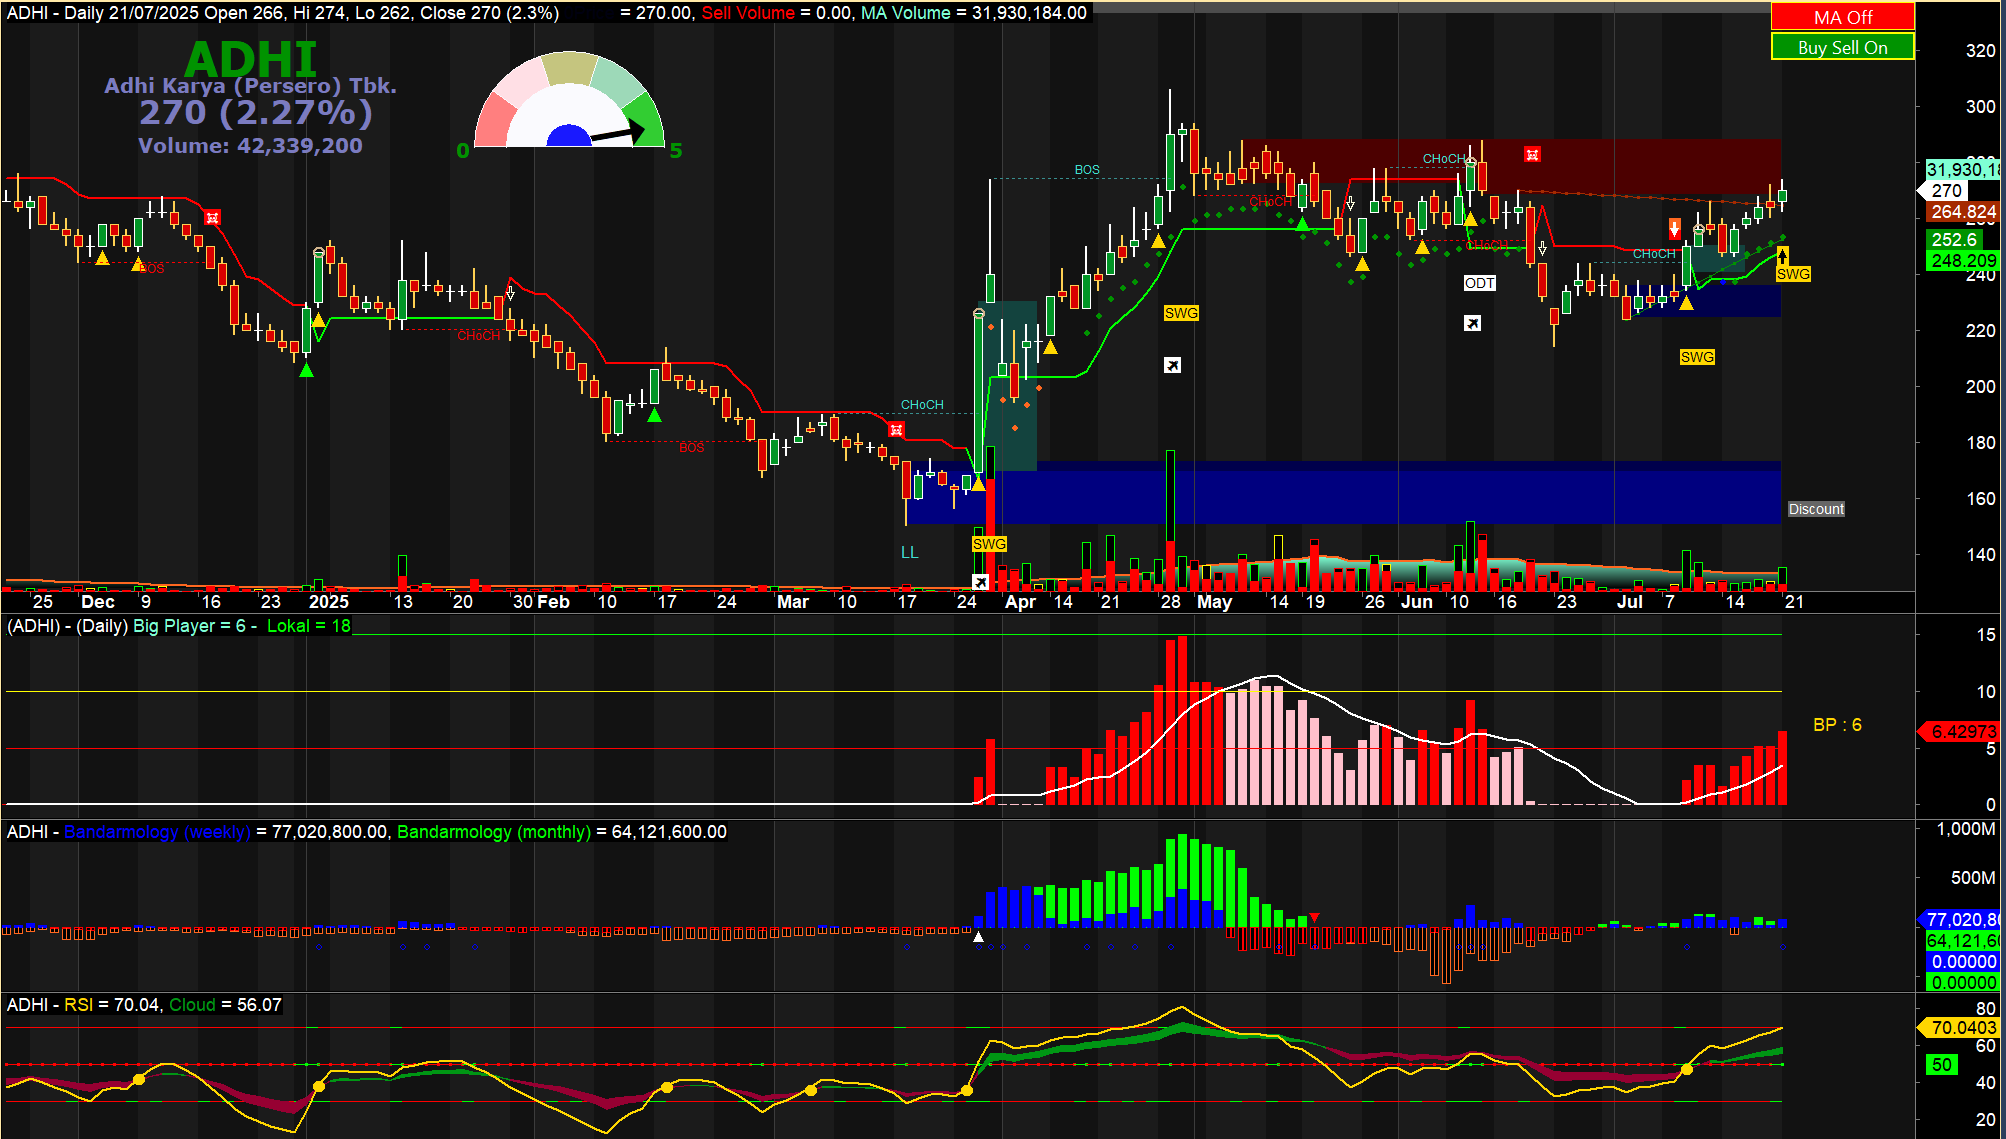
Task: Click the yellow triangle under the late-April candle
Action: 1158,241
